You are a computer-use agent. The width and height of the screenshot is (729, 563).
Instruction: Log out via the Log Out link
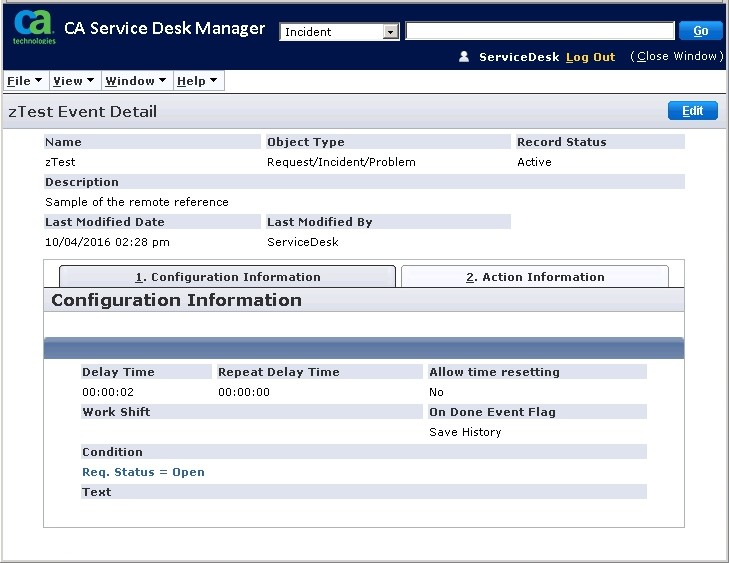590,57
